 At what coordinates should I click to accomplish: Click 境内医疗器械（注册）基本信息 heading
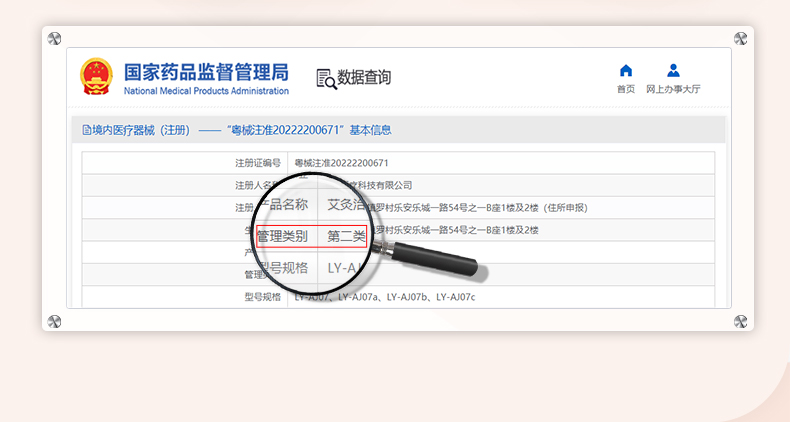click(237, 130)
